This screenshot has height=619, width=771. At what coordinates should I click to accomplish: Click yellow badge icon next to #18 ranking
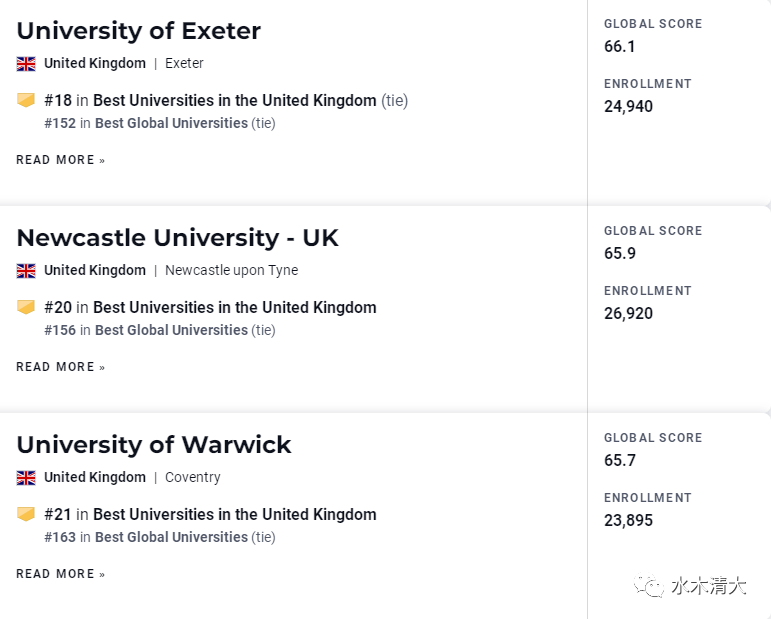(26, 100)
